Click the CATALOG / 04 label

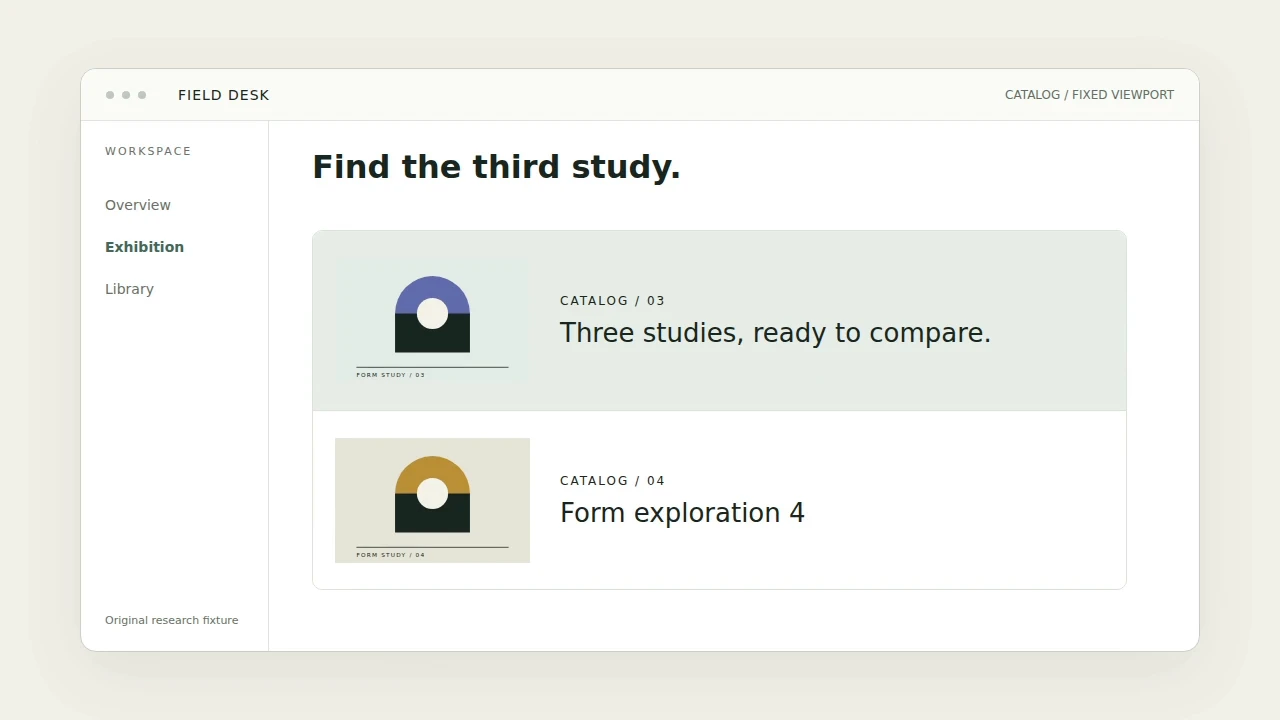tap(612, 481)
